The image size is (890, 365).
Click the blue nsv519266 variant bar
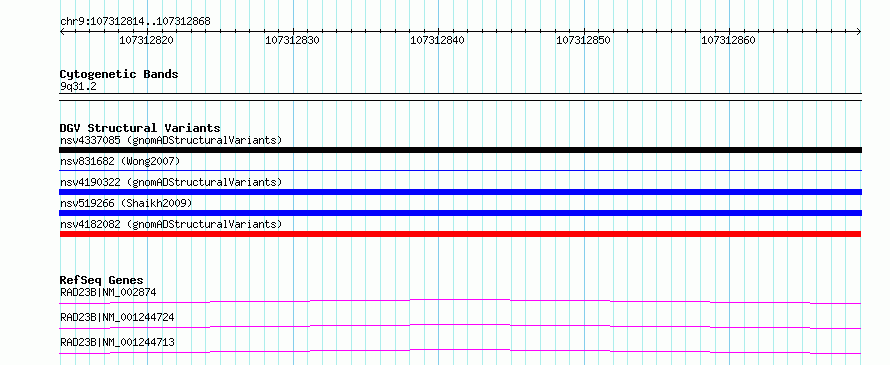(460, 213)
